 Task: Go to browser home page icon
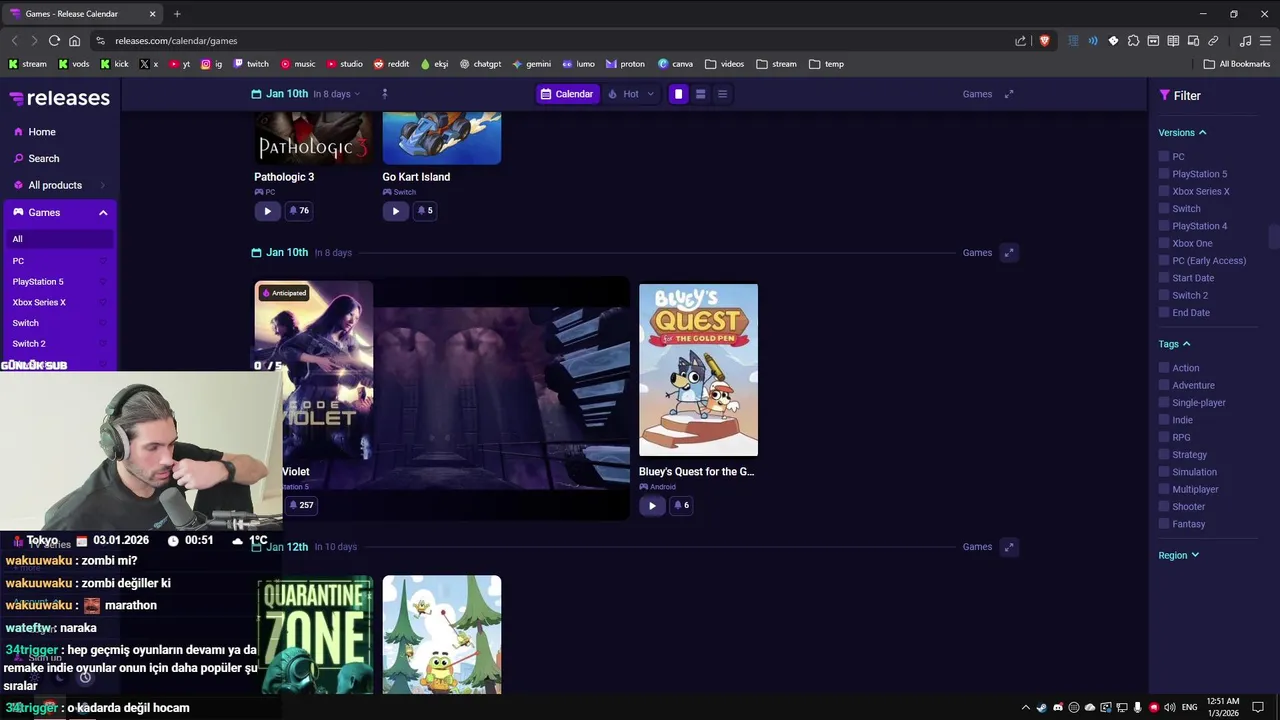click(74, 41)
